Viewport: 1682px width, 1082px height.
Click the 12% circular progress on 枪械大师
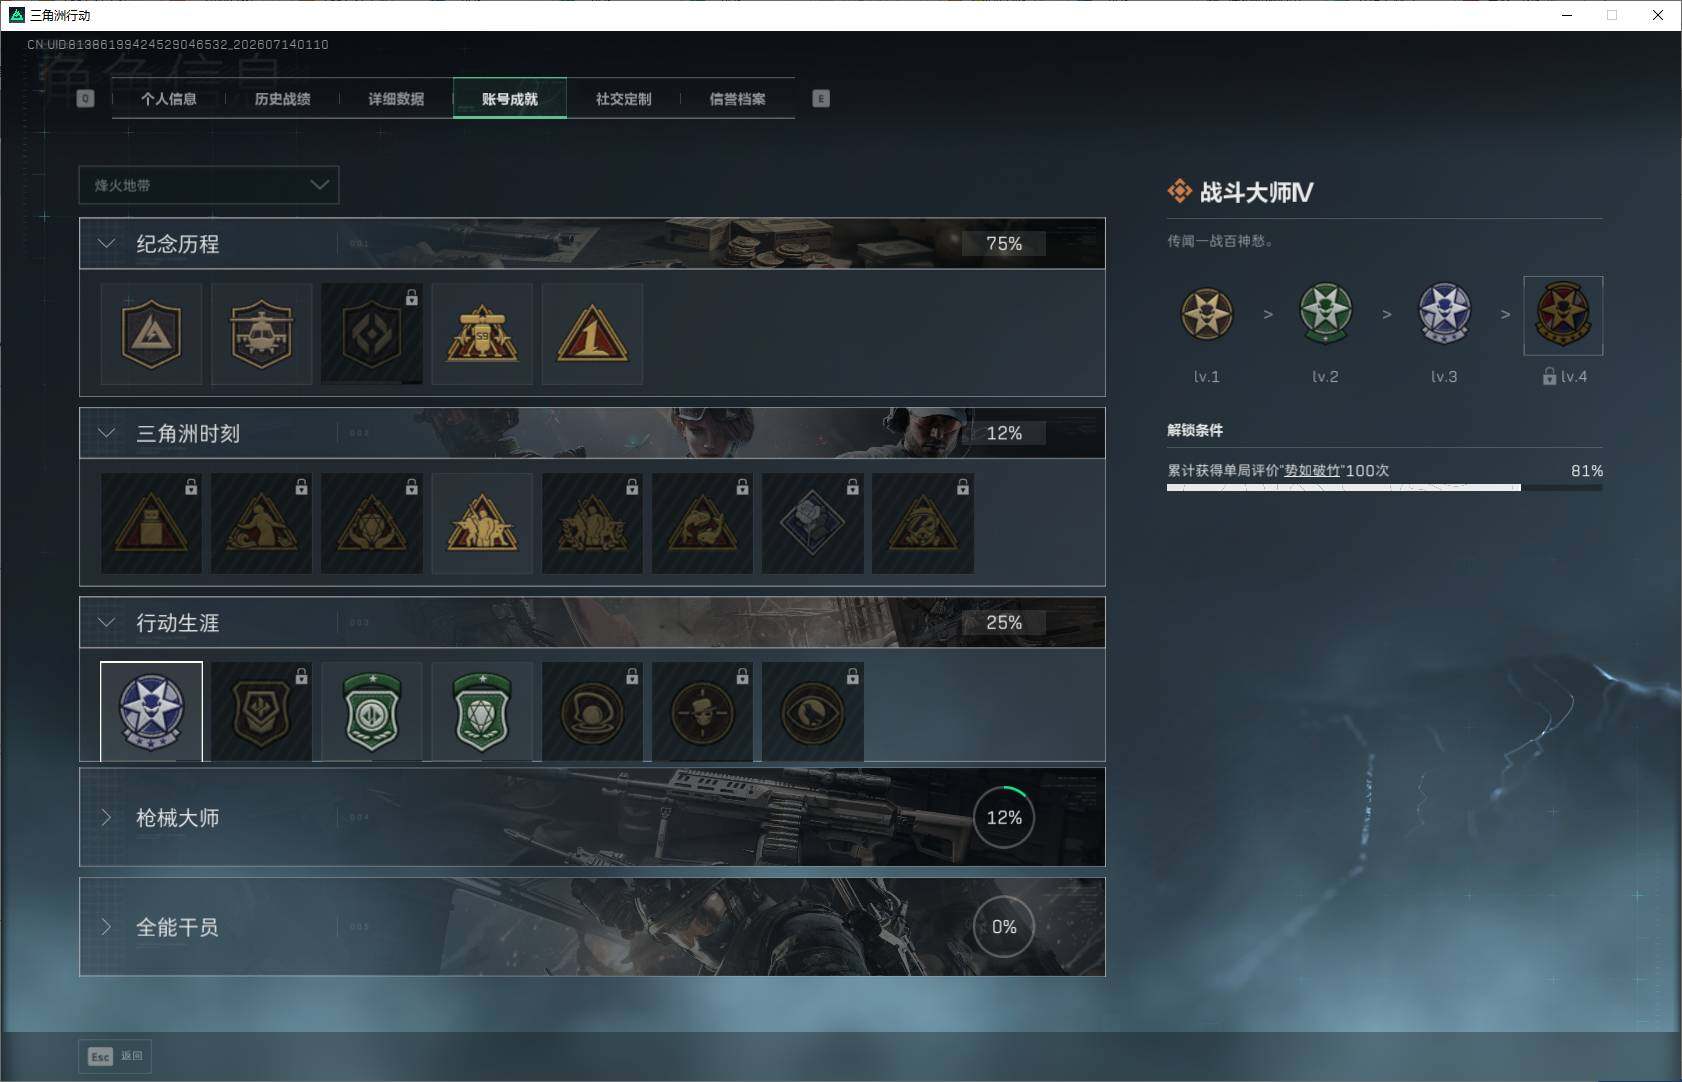(x=1004, y=818)
